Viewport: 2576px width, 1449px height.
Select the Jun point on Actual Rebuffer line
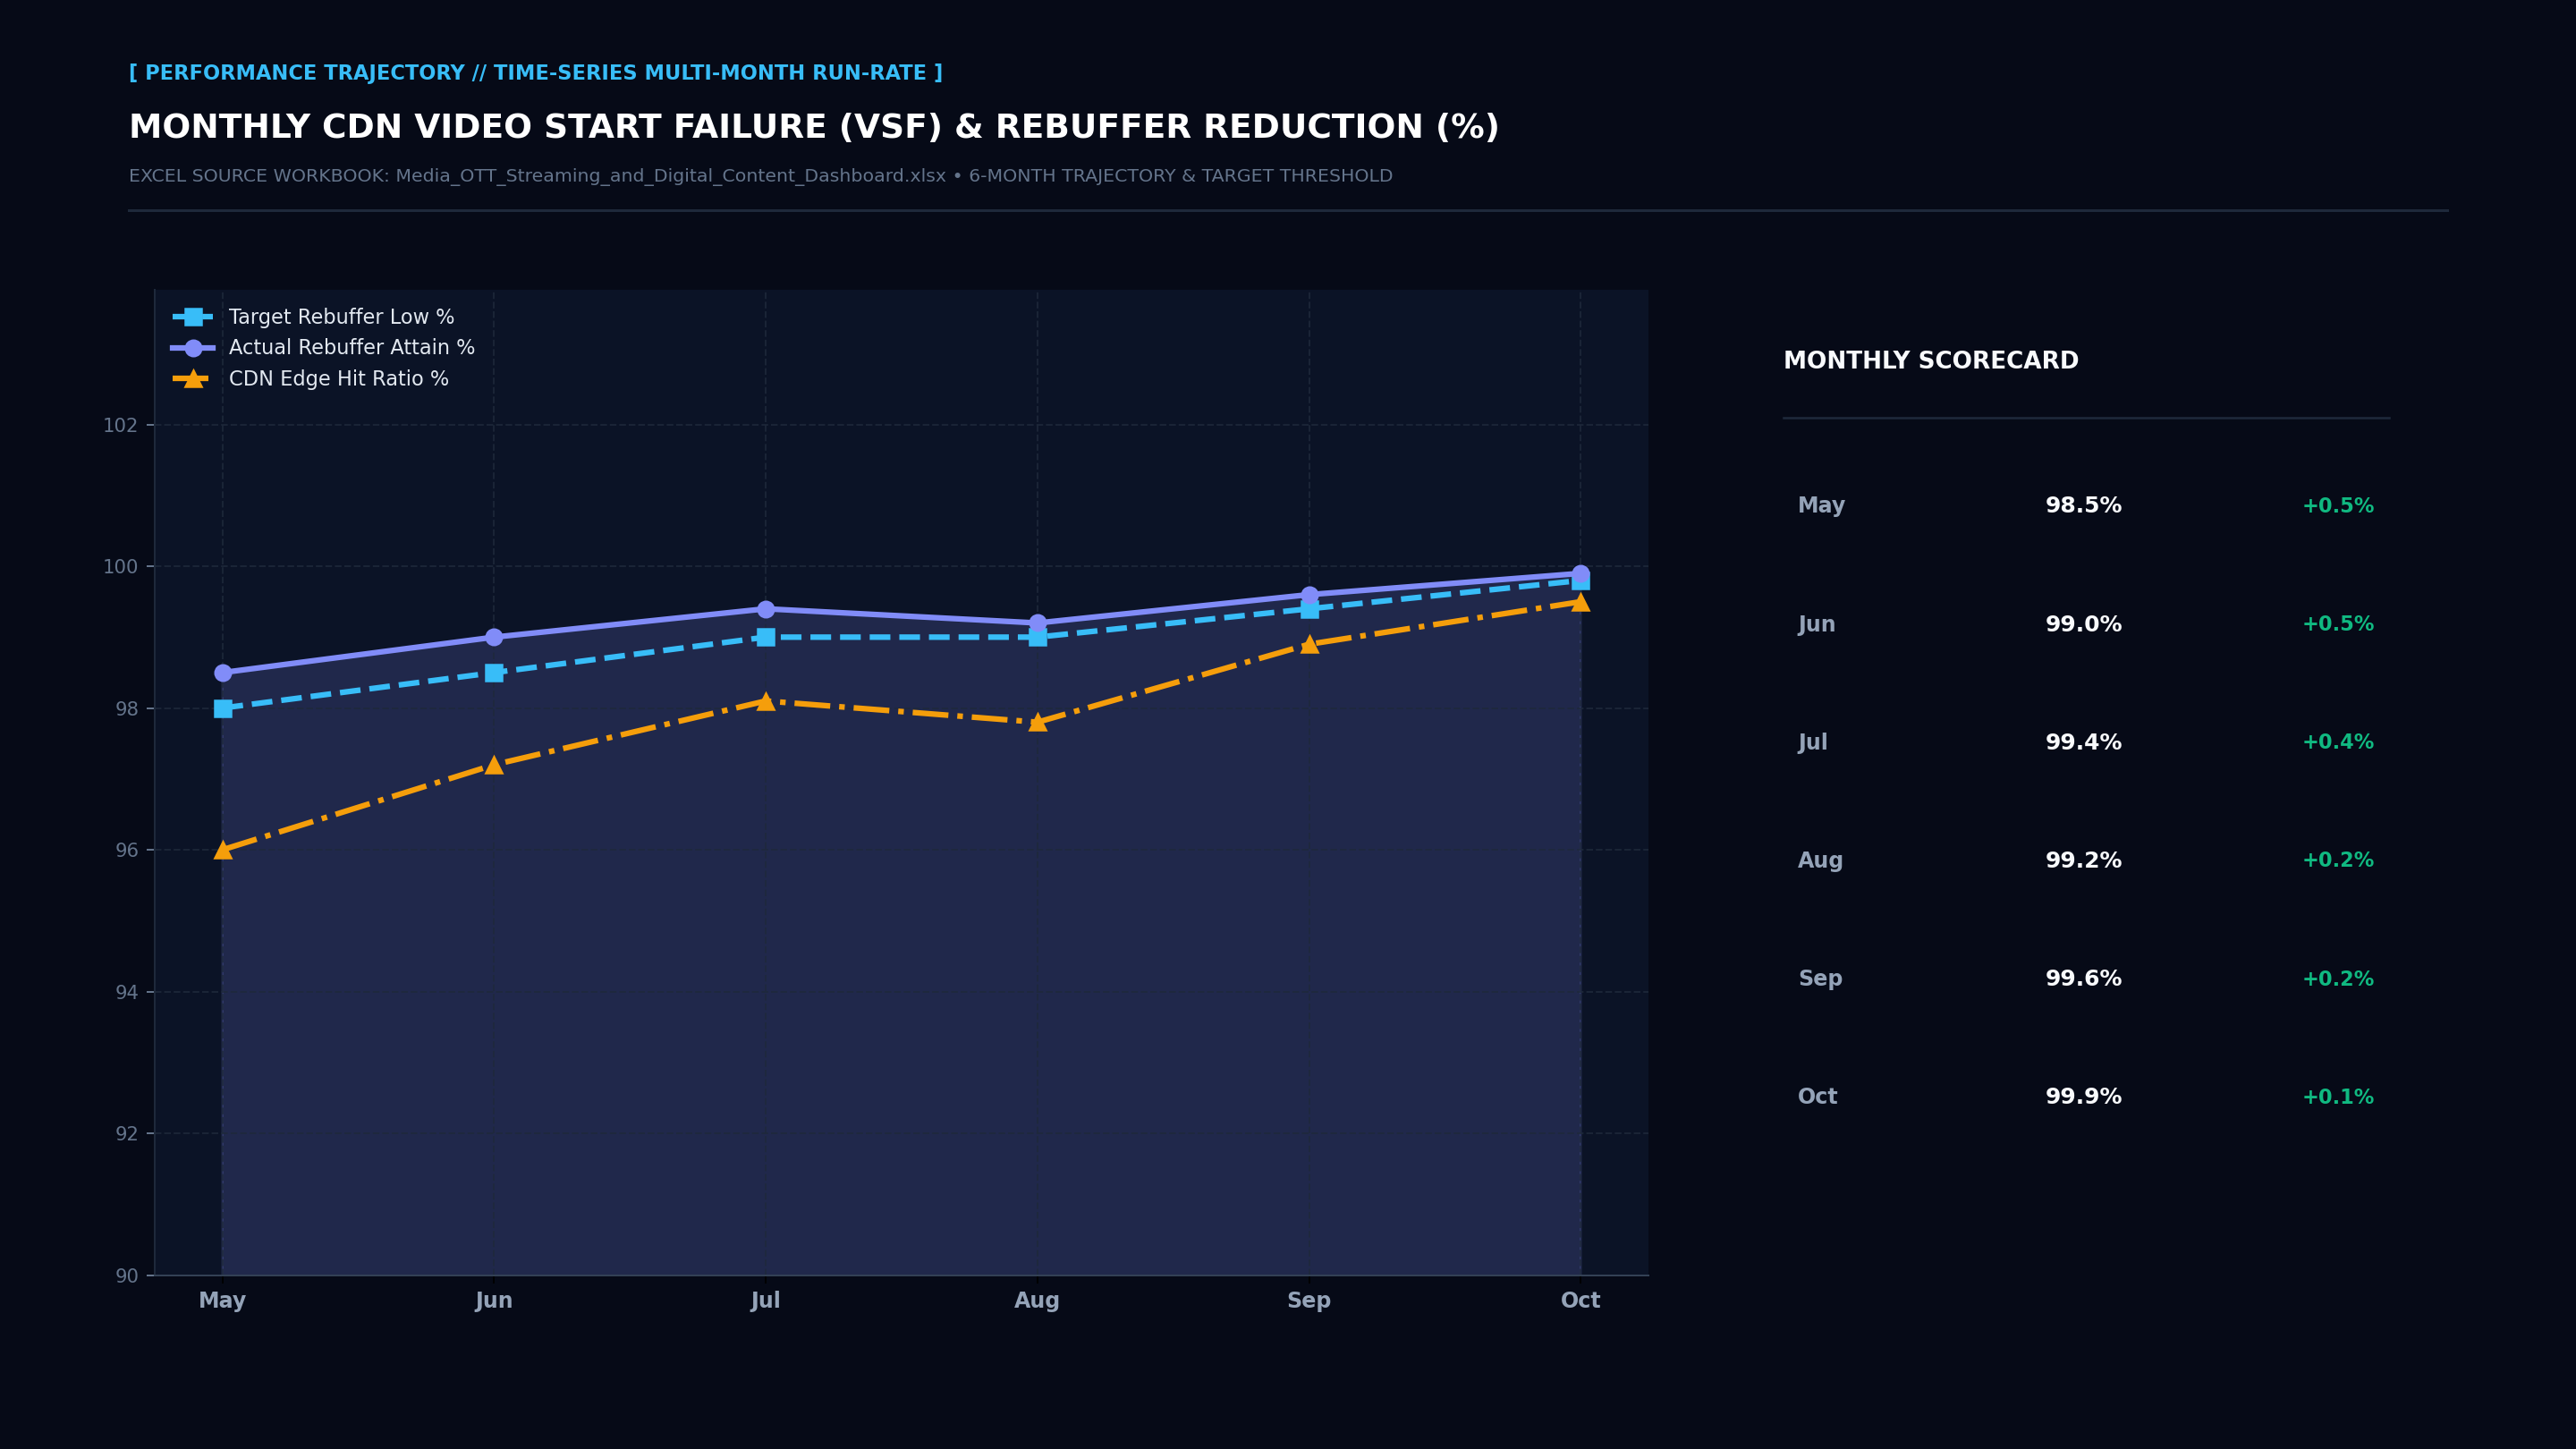[x=494, y=637]
